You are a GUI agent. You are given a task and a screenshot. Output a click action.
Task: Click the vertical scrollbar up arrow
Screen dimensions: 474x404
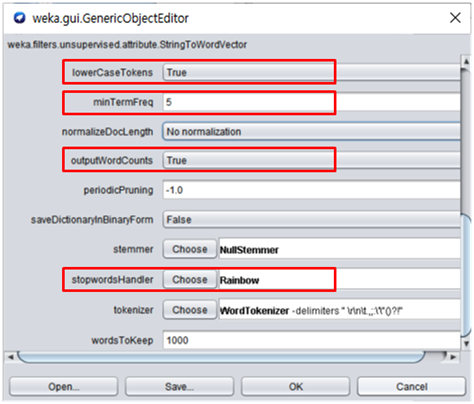coord(466,61)
